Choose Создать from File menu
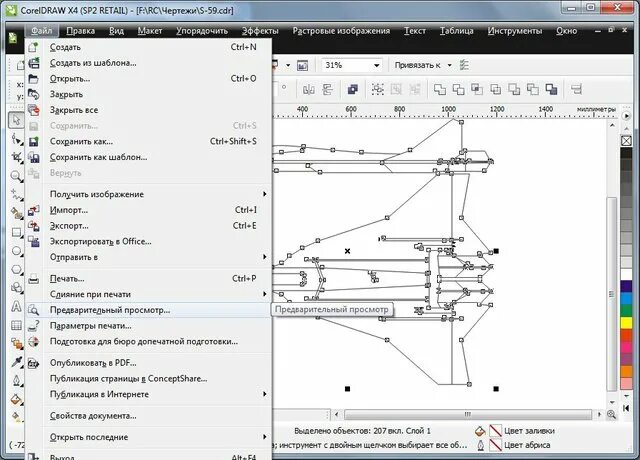 149,47
